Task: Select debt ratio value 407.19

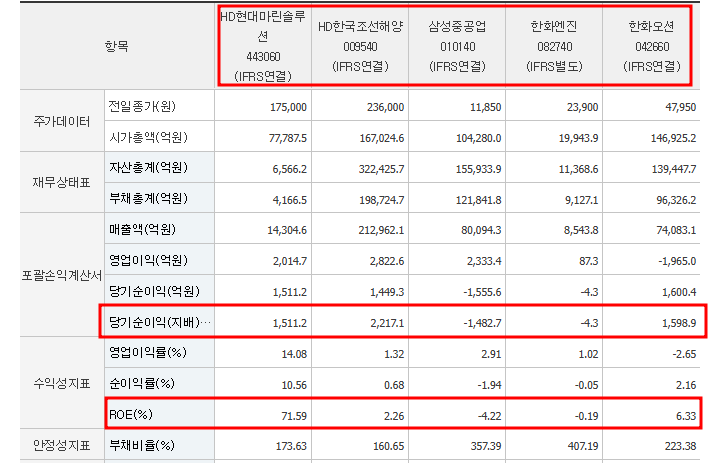Action: [583, 446]
